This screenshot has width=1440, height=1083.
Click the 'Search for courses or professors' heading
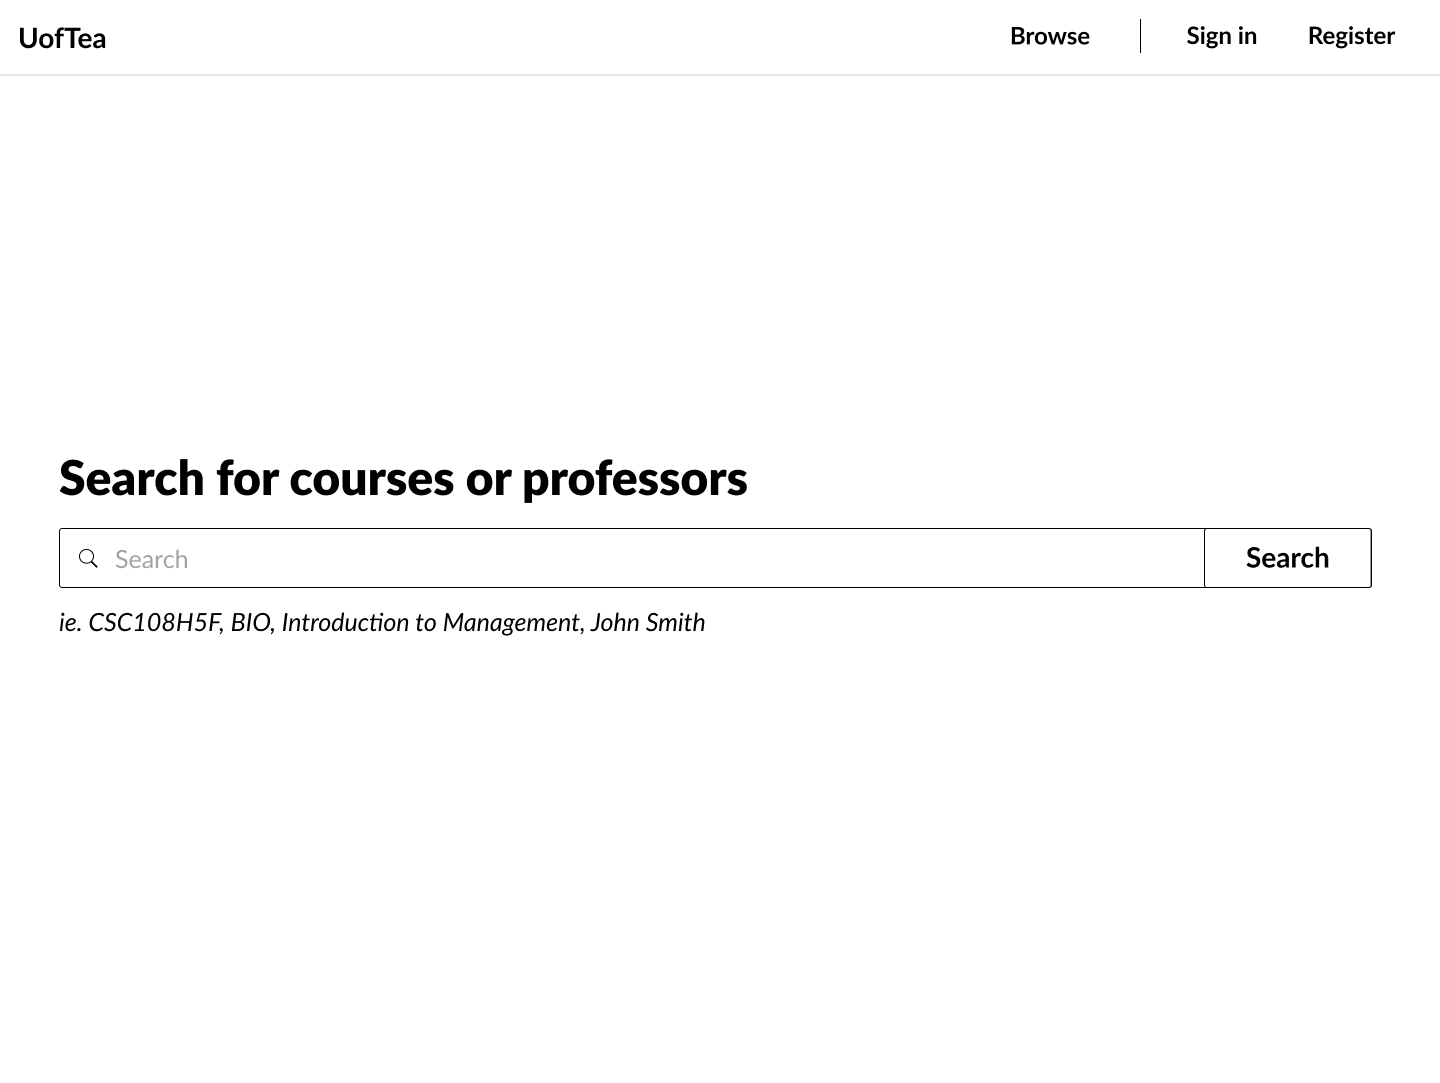(403, 478)
